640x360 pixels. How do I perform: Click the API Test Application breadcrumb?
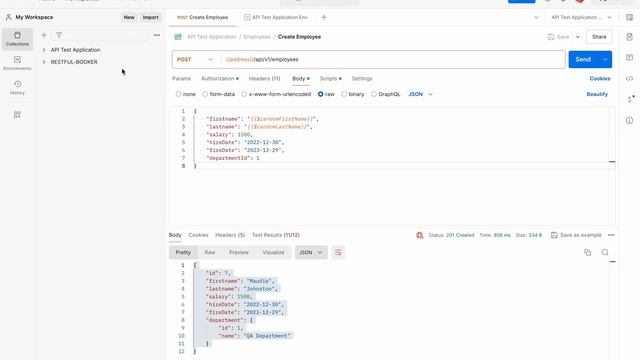coord(212,37)
